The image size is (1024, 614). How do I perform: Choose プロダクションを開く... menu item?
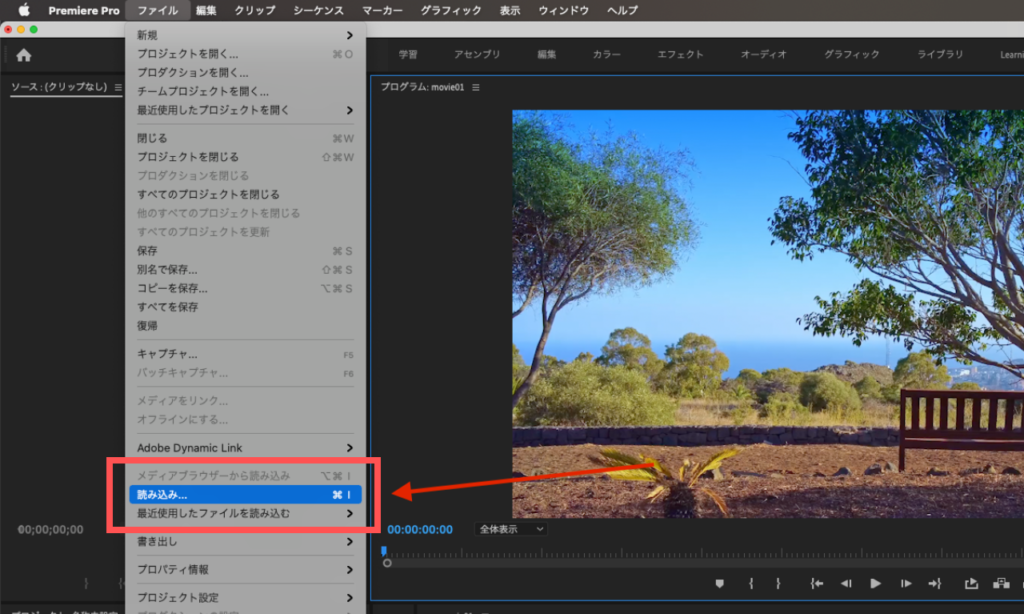[x=245, y=73]
